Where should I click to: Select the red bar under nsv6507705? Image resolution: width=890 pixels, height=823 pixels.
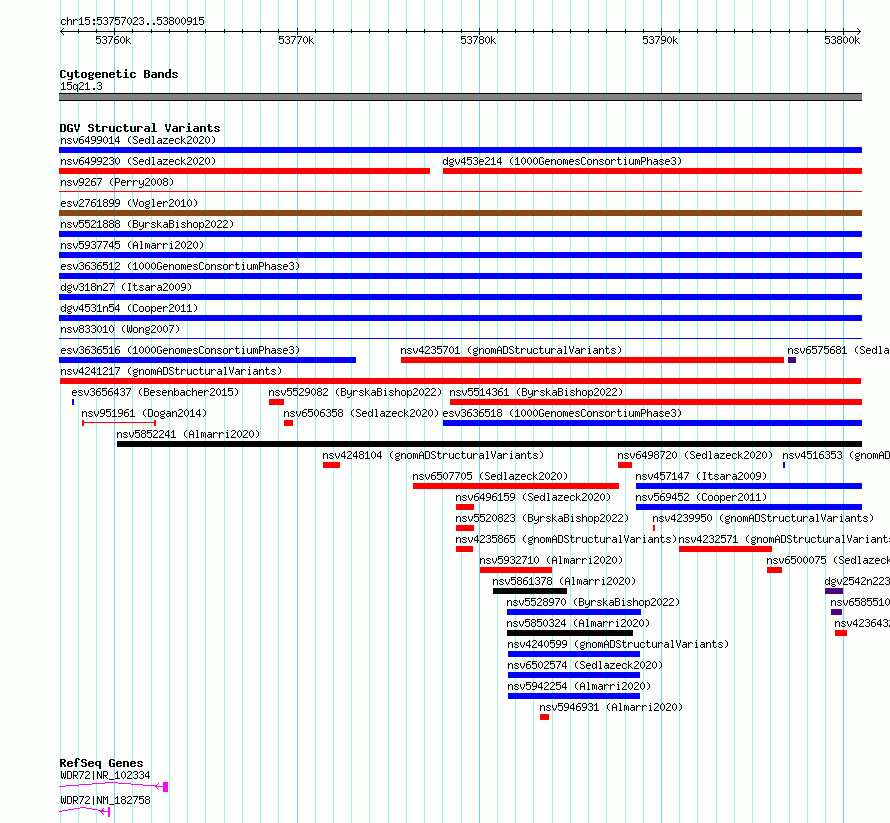pyautogui.click(x=516, y=486)
